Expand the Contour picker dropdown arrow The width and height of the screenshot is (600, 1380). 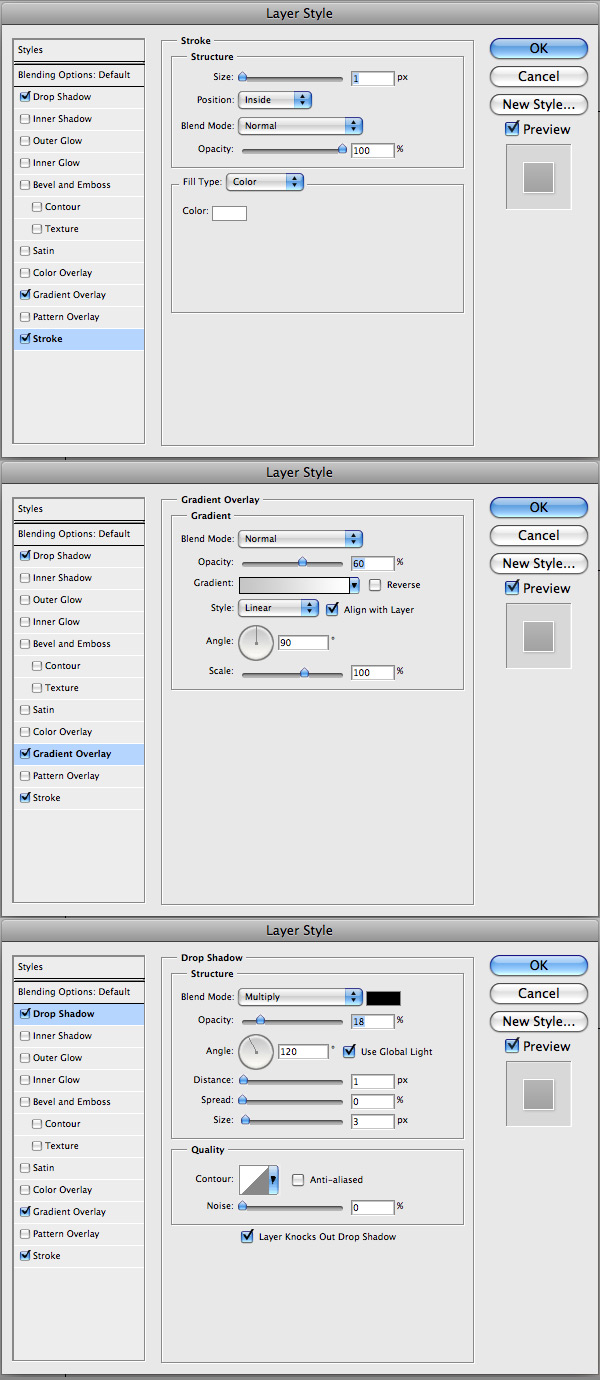[x=274, y=1180]
